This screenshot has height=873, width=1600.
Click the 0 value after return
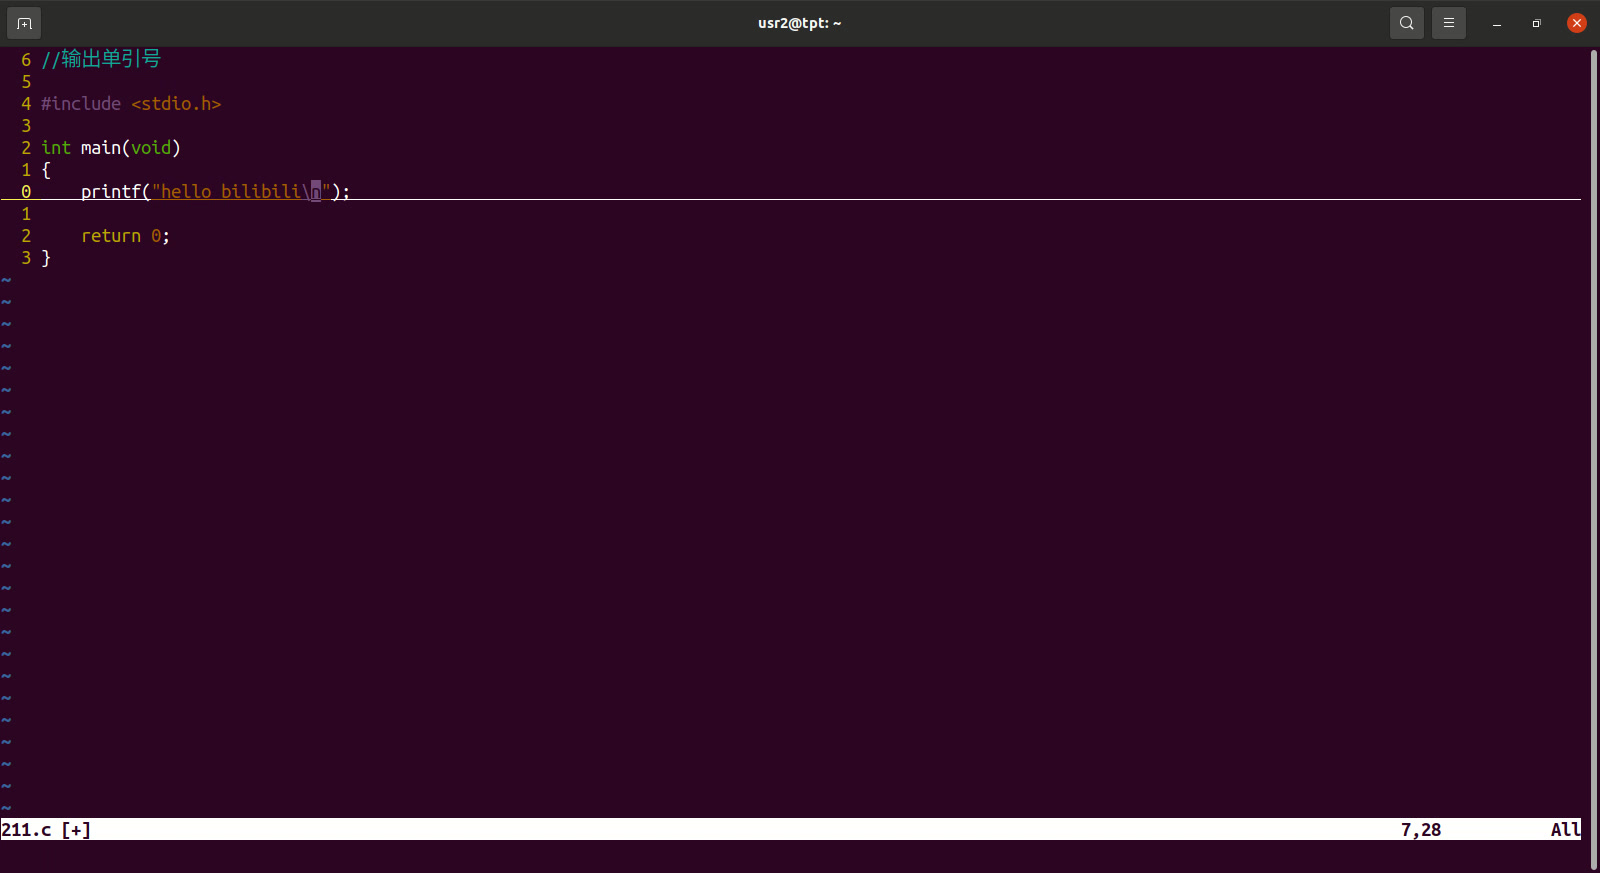point(156,236)
